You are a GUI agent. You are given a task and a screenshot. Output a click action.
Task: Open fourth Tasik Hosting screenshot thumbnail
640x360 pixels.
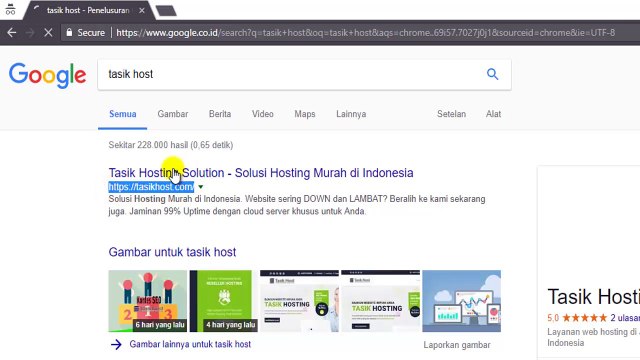pyautogui.click(x=380, y=301)
